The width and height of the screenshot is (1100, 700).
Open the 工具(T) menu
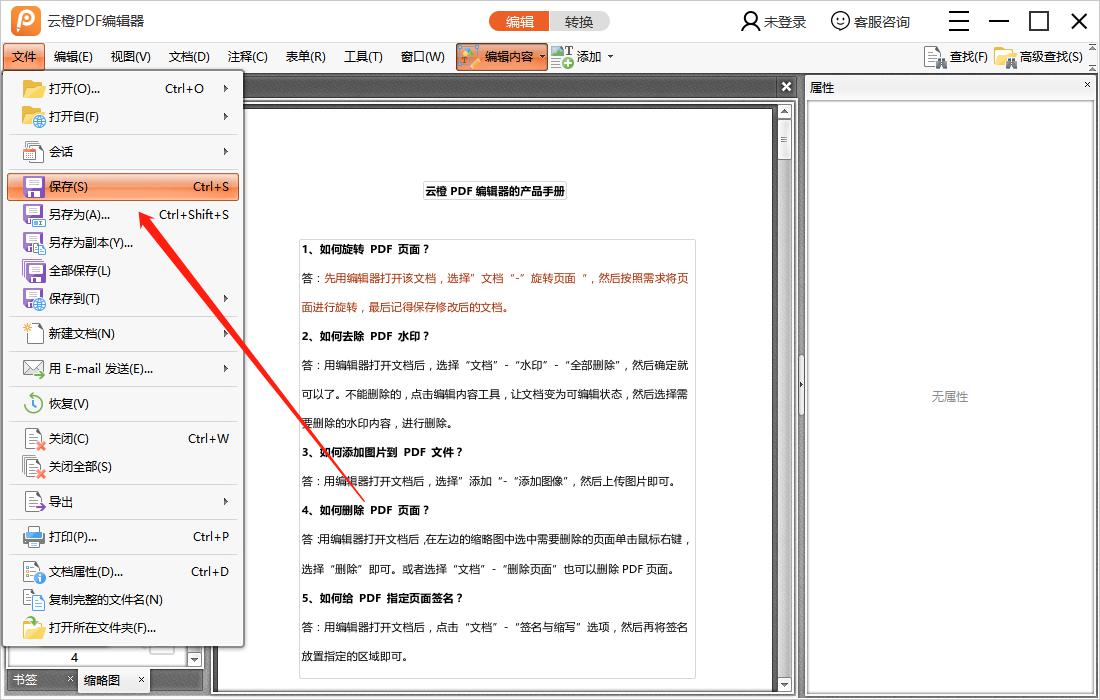[363, 57]
